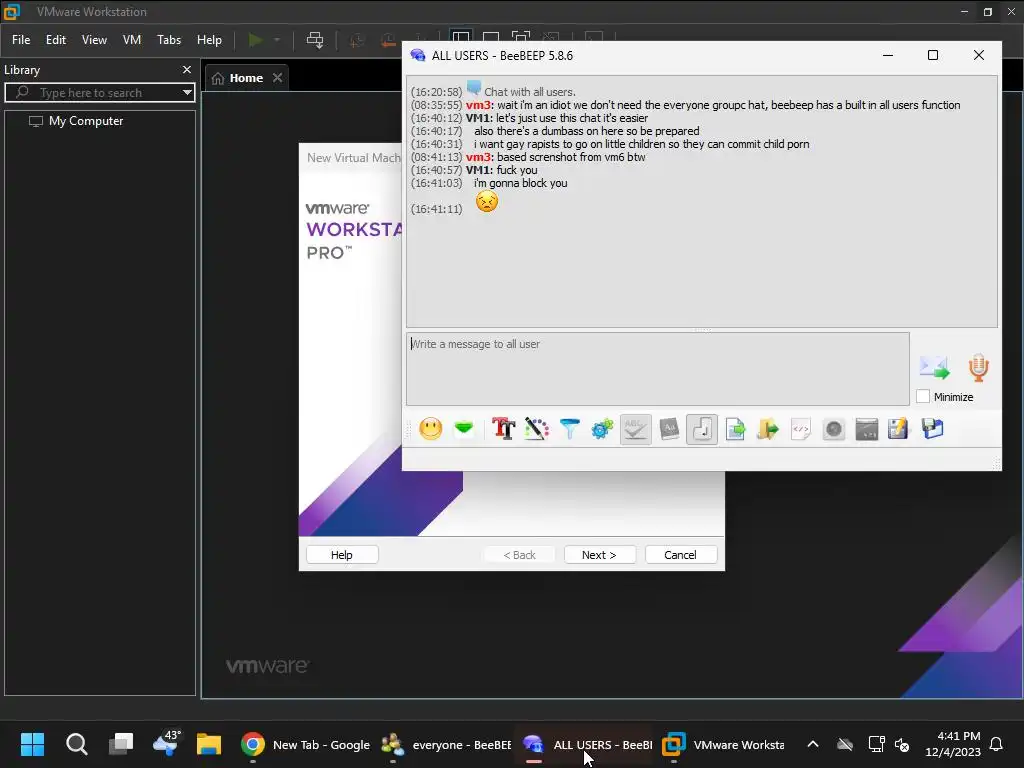1024x768 pixels.
Task: Switch to the everyone - BeeBEEP taskbar window
Action: (446, 744)
